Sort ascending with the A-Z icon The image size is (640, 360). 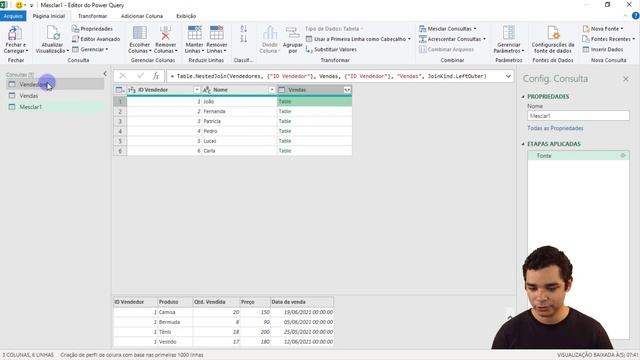(244, 29)
